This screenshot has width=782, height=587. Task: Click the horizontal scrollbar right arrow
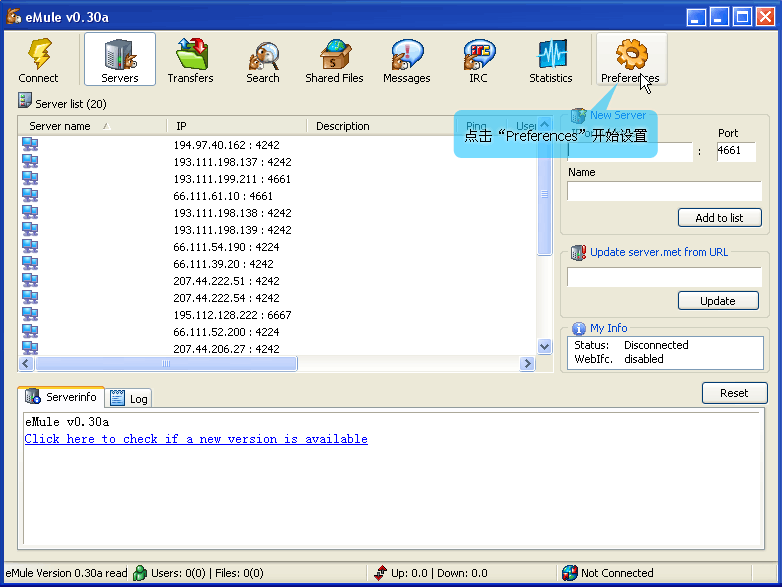pos(527,364)
